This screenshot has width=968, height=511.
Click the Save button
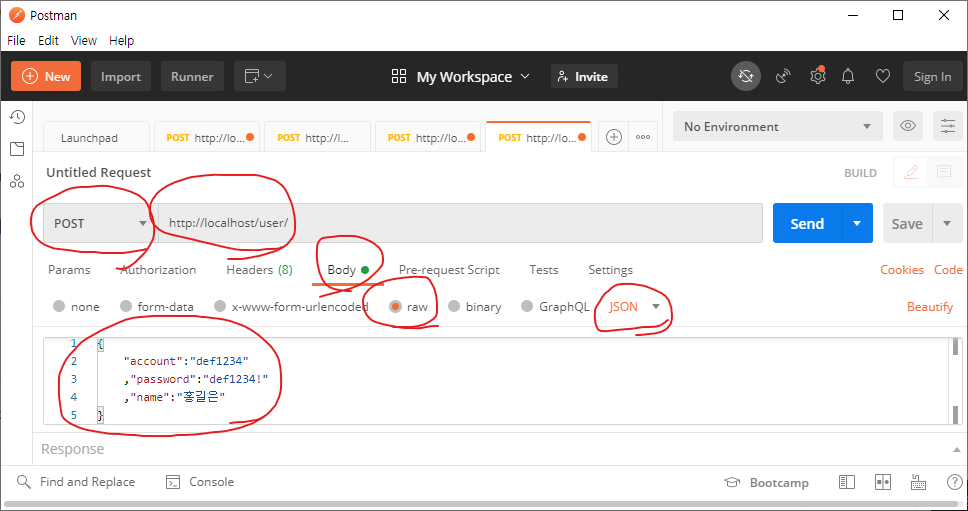(908, 223)
